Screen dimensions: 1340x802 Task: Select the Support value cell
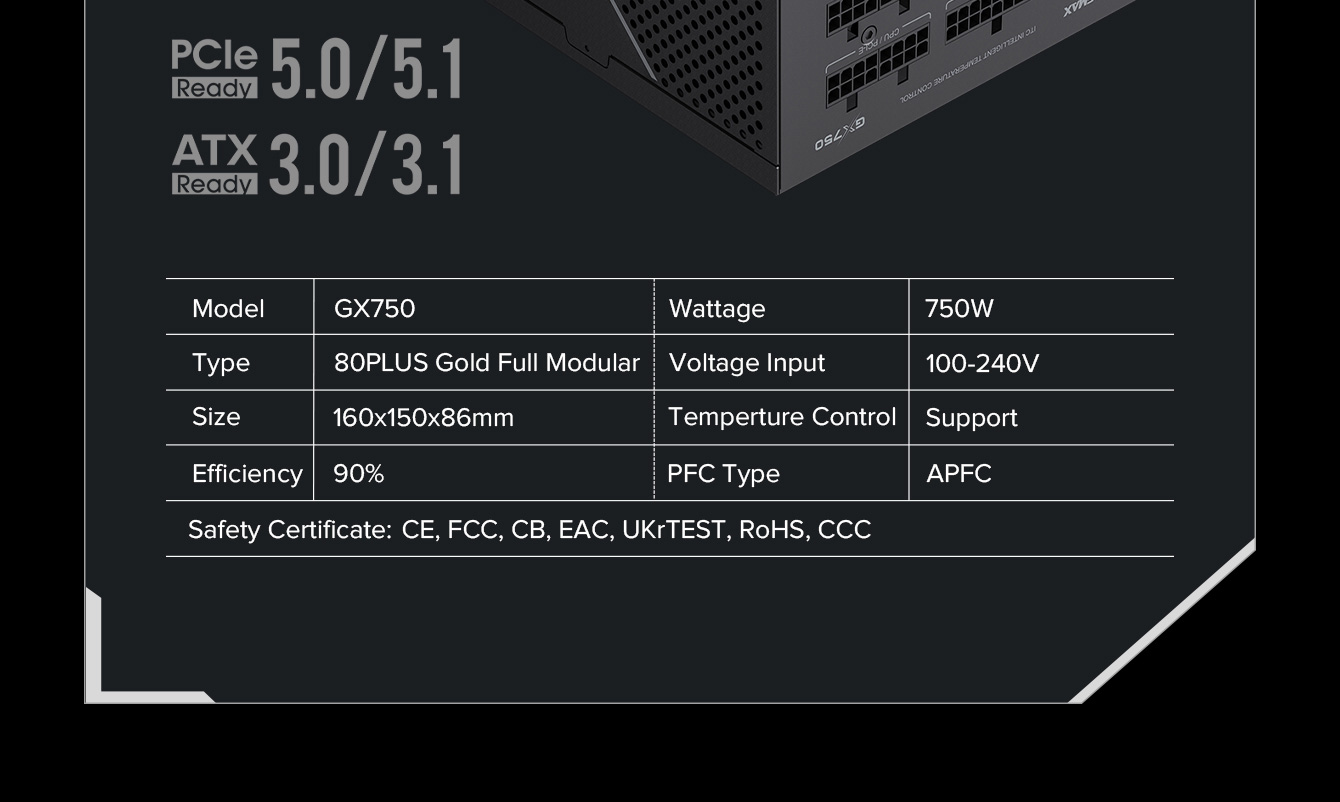coord(971,418)
